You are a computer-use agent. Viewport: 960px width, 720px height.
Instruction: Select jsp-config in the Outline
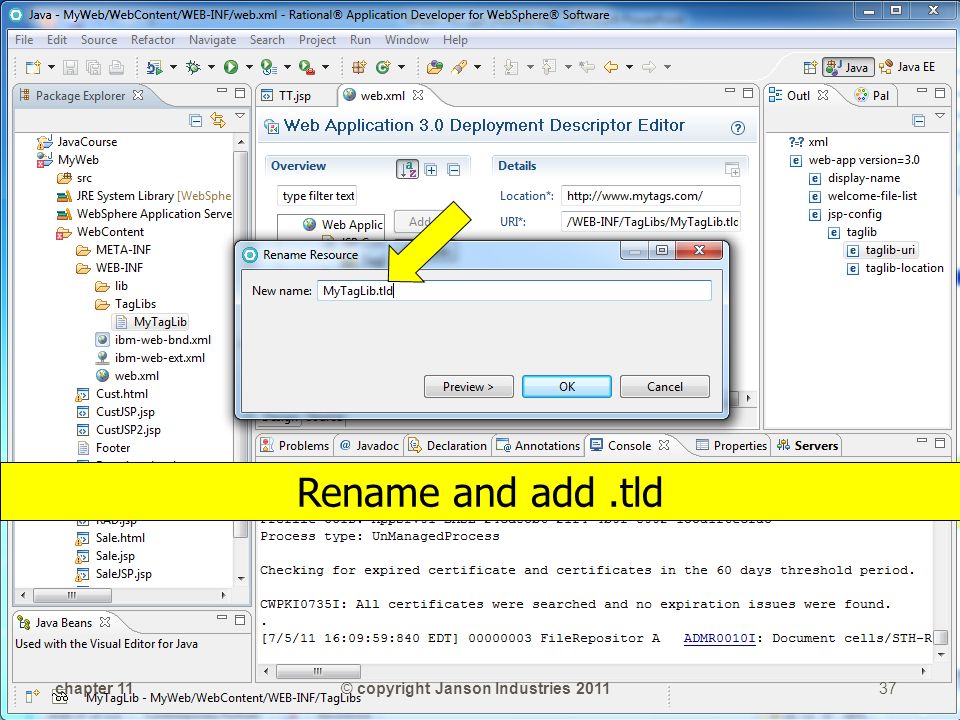tap(846, 214)
